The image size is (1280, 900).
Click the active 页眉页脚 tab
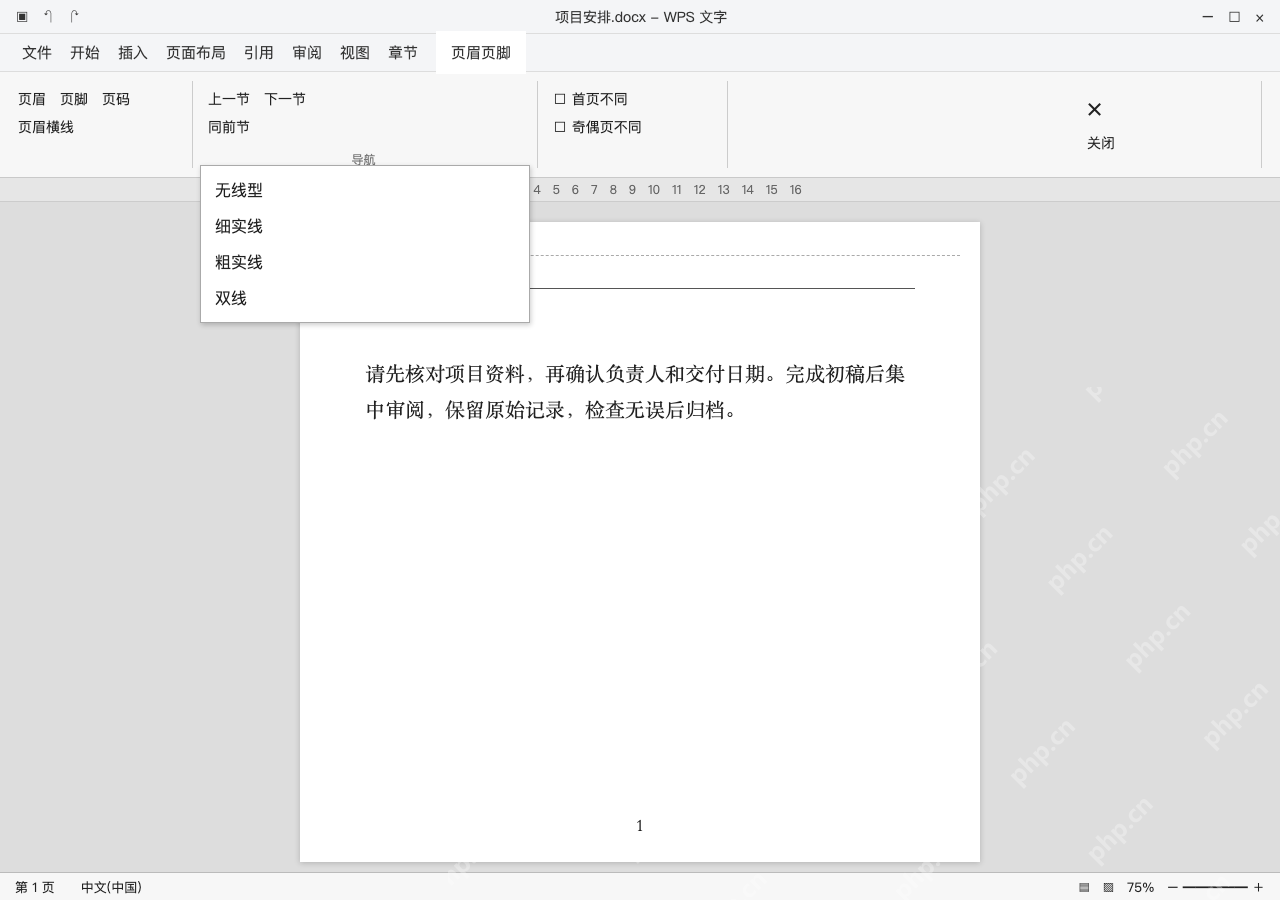point(481,53)
